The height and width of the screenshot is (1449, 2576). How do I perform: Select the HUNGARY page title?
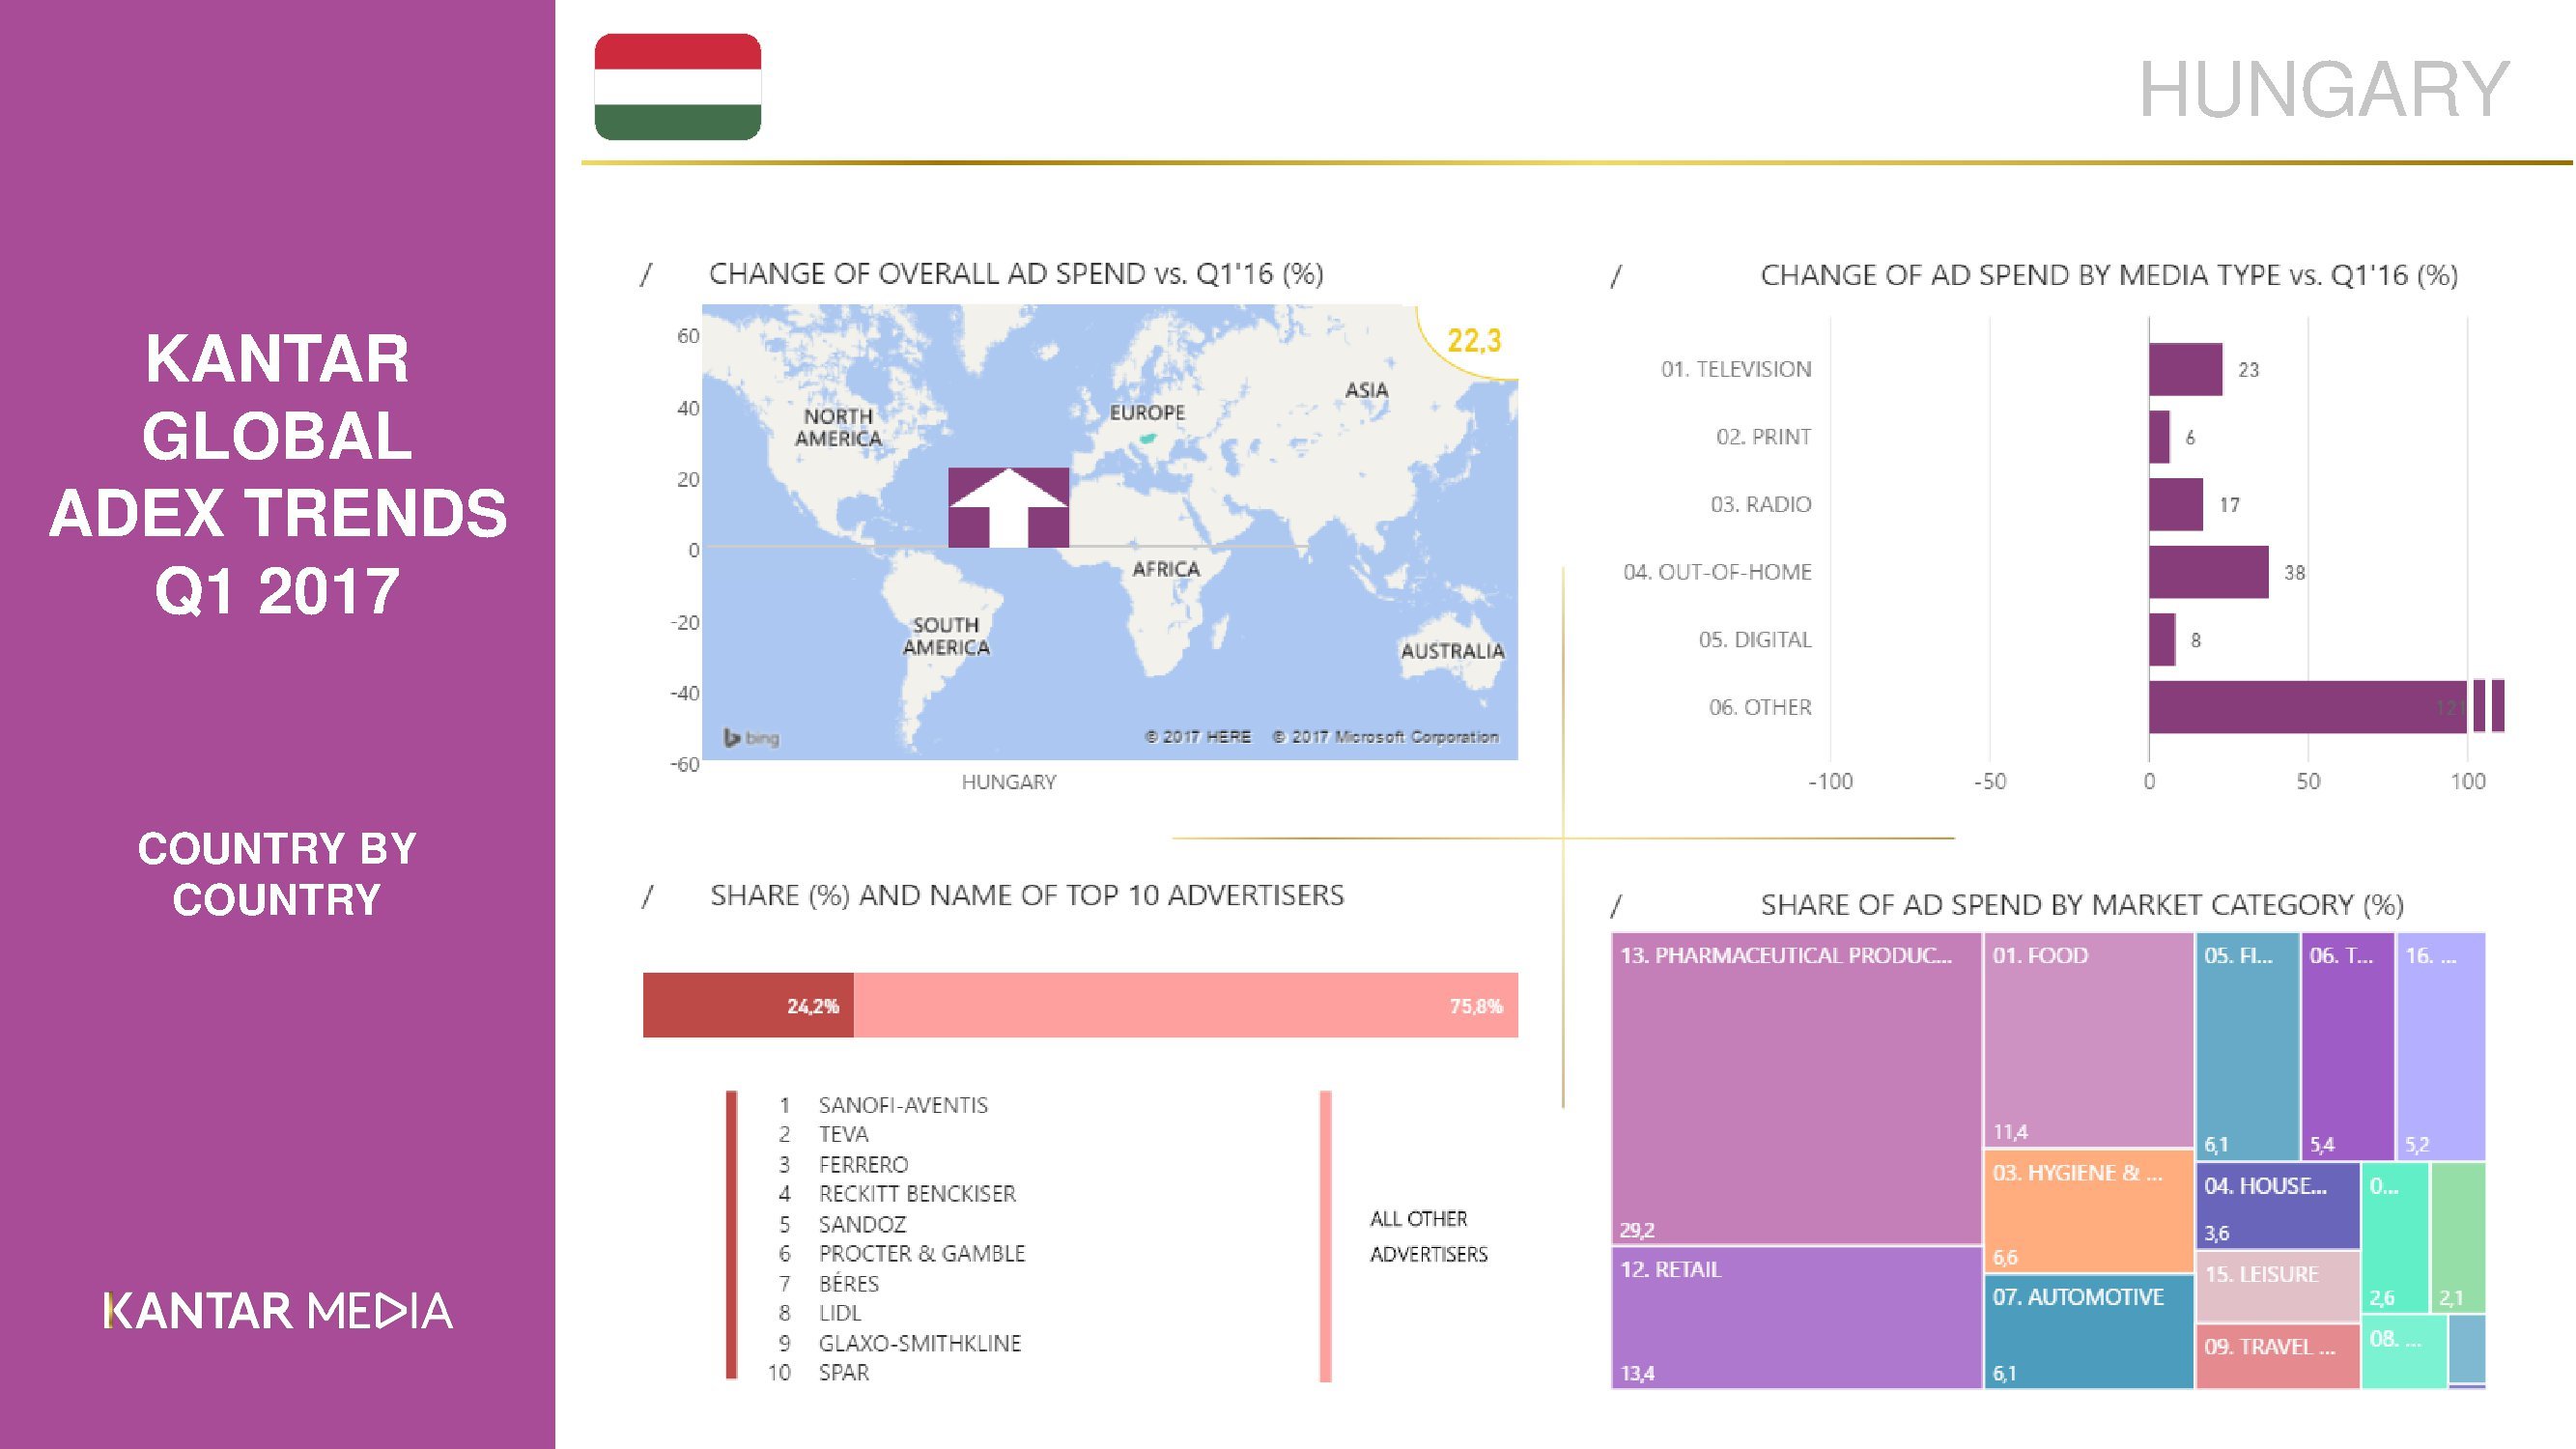2324,89
